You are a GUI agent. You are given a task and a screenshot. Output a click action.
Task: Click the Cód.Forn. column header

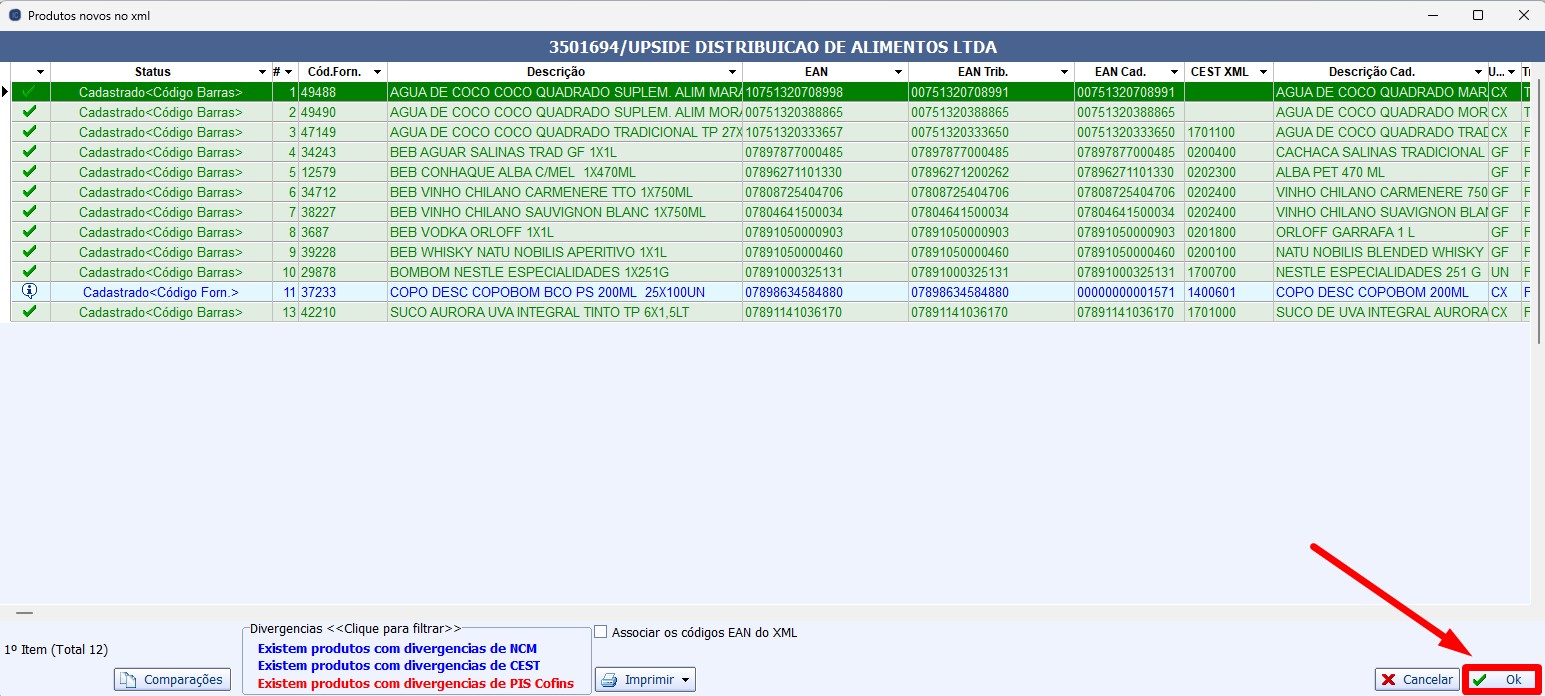click(334, 72)
